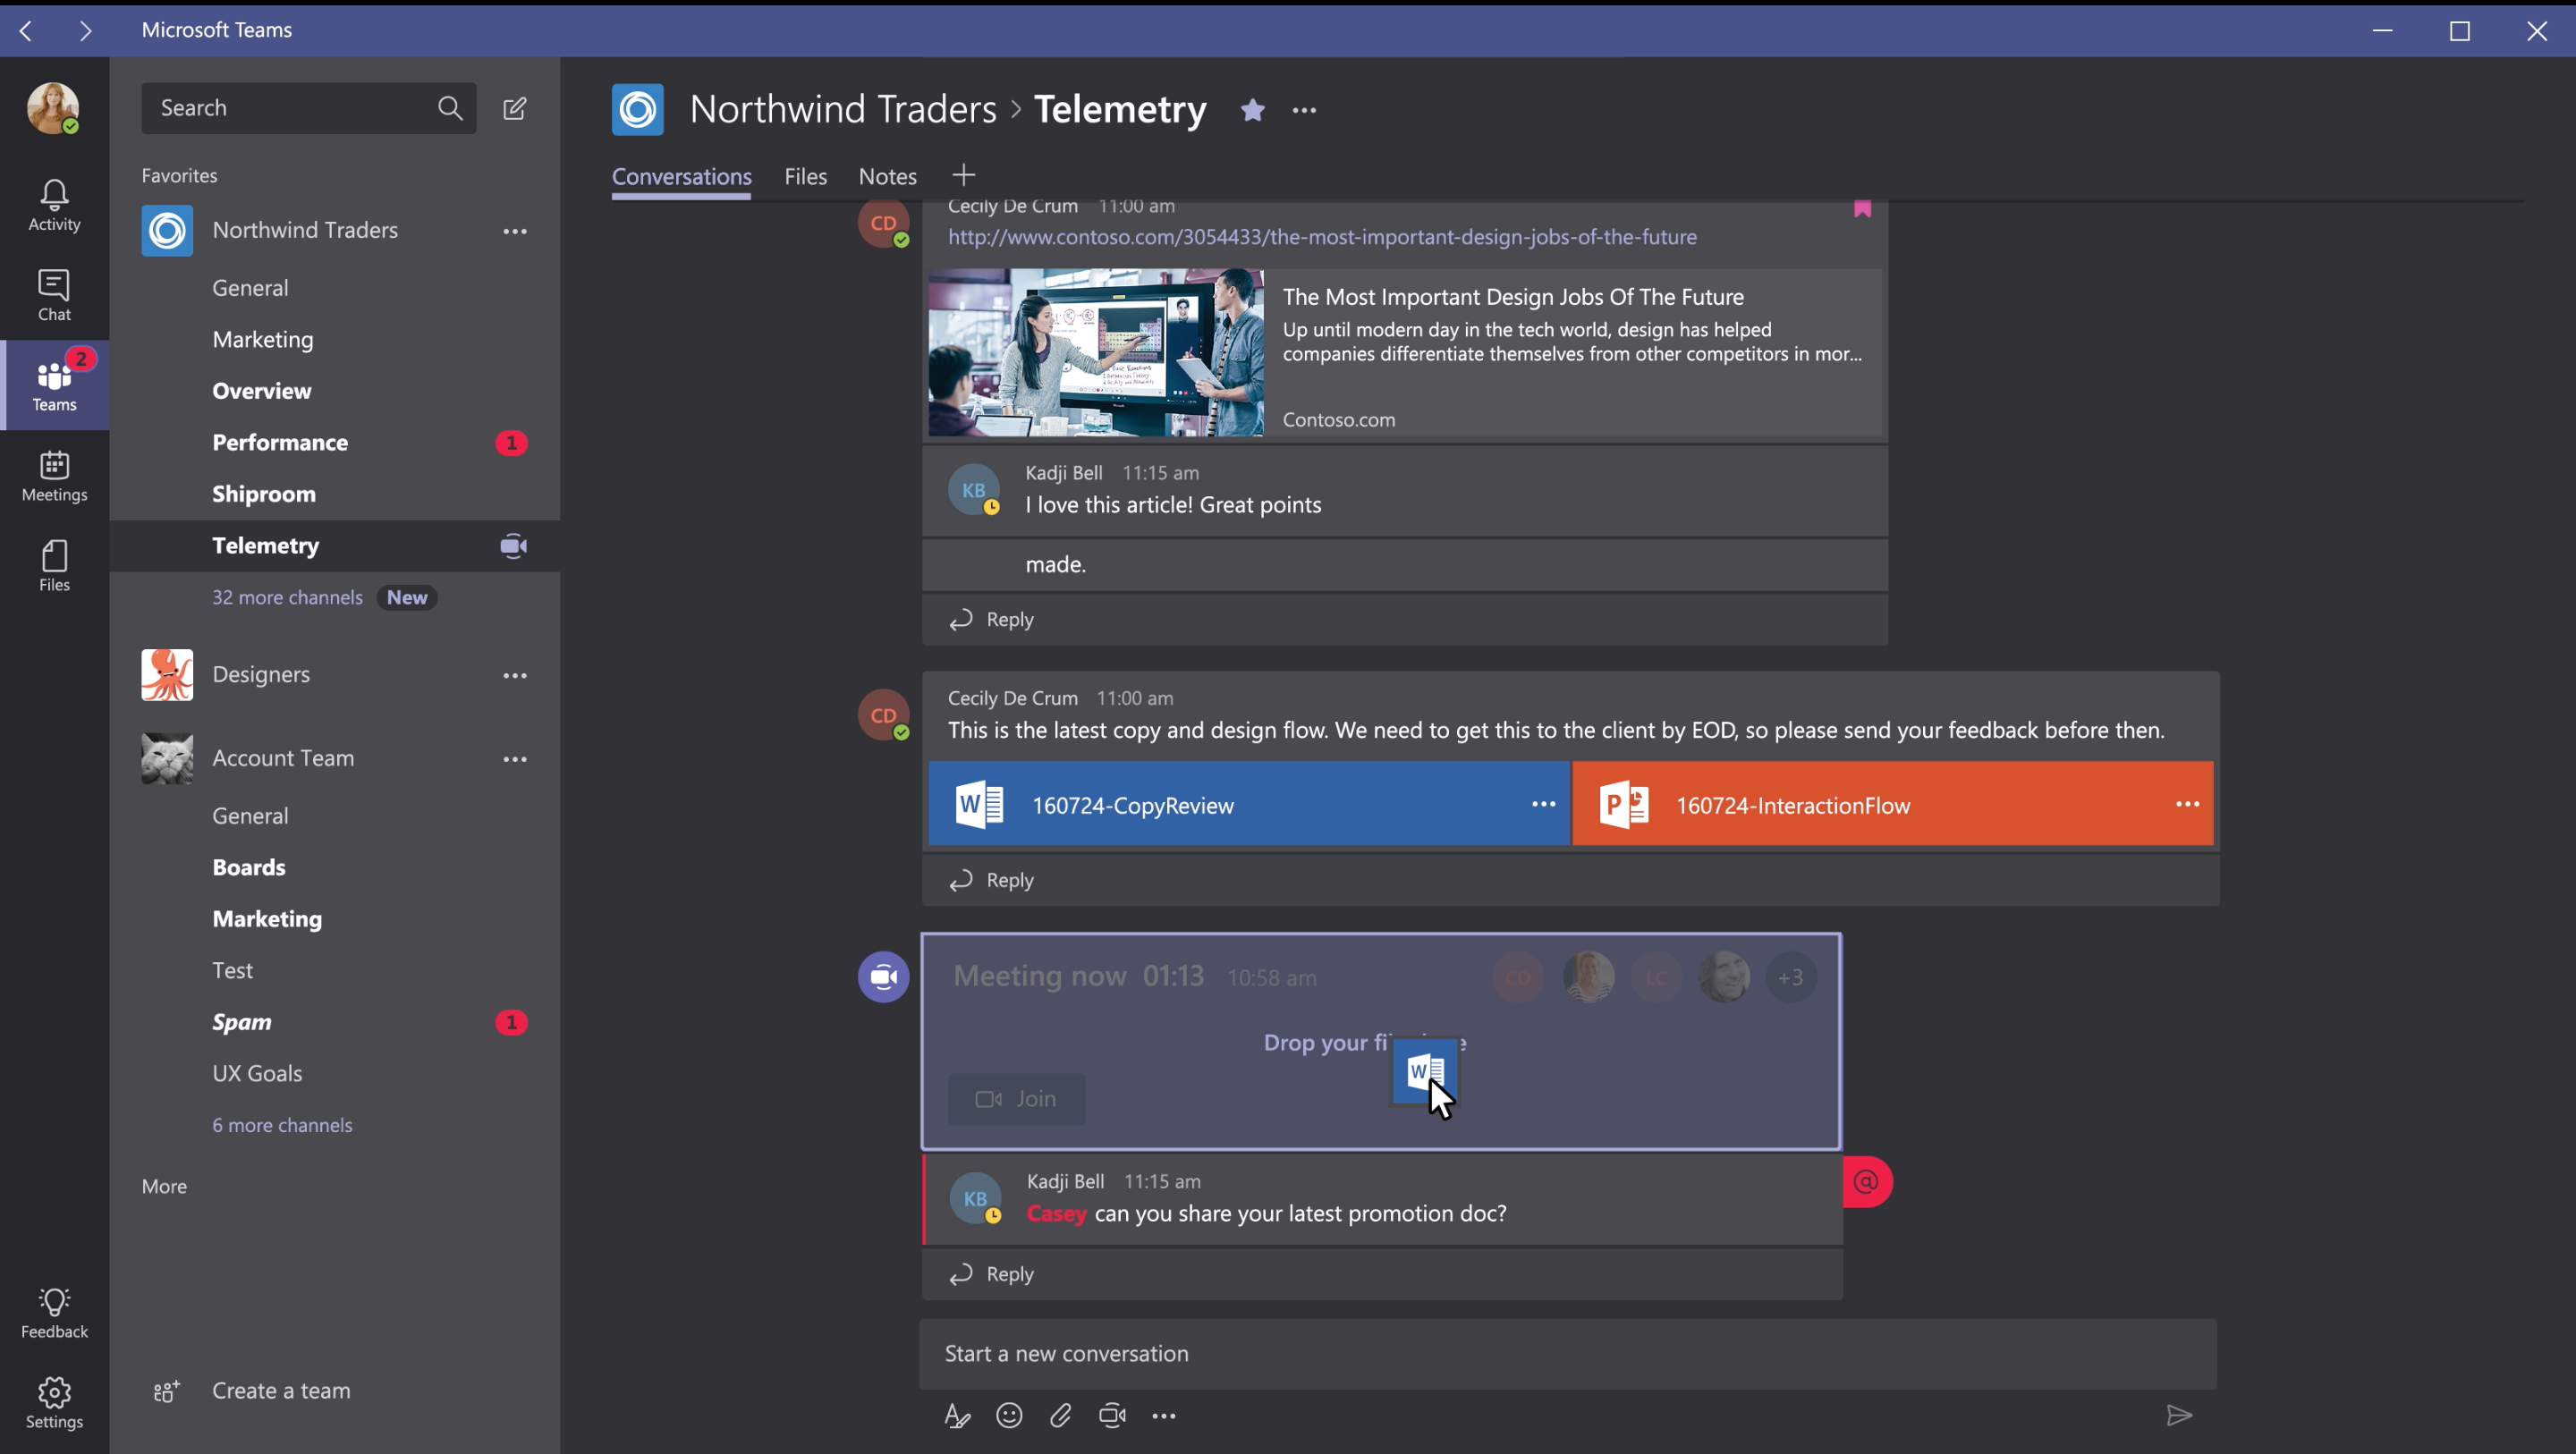The height and width of the screenshot is (1454, 2576).
Task: Click the Northwind Traders team logo in header
Action: (637, 109)
